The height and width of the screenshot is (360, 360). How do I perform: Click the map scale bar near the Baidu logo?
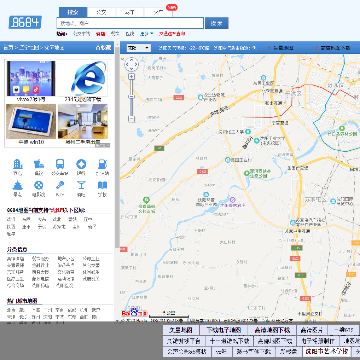click(169, 314)
